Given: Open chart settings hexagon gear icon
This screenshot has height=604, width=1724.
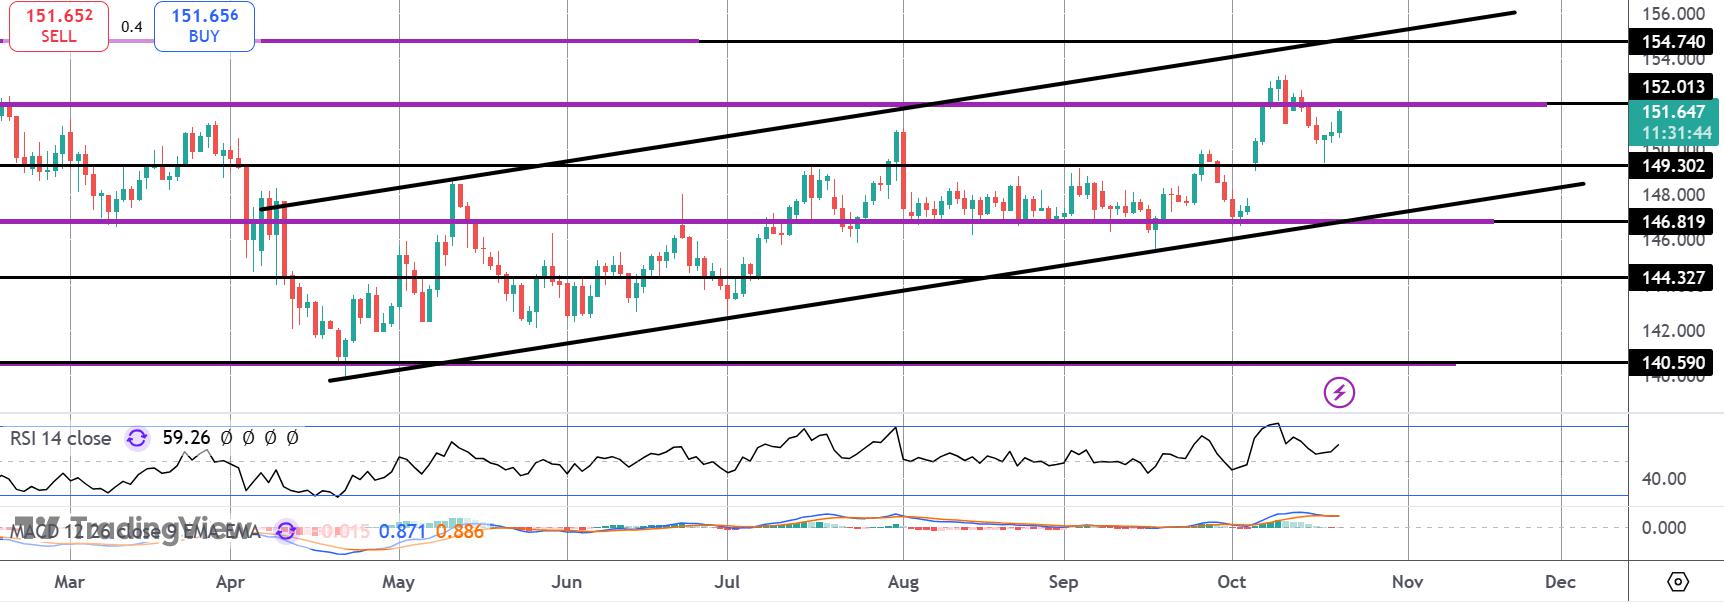Looking at the screenshot, I should (1678, 582).
